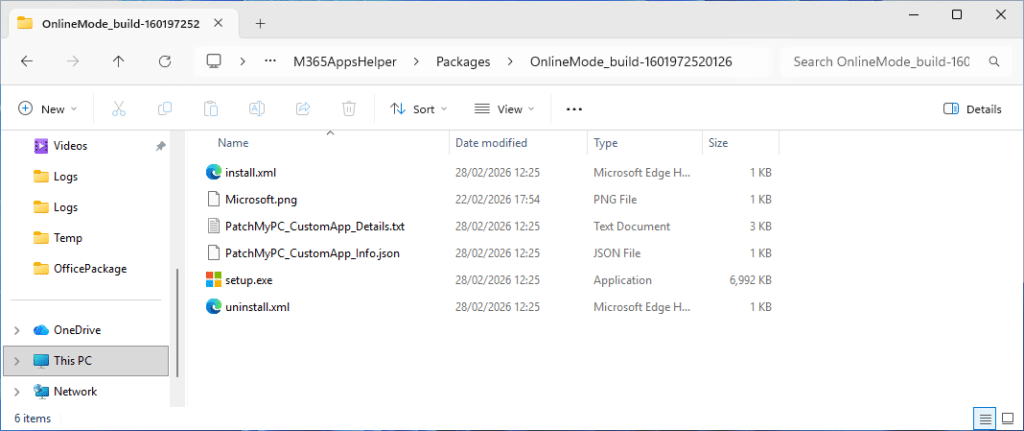Expand the OneDrive tree node
The height and width of the screenshot is (431, 1024).
tap(17, 330)
